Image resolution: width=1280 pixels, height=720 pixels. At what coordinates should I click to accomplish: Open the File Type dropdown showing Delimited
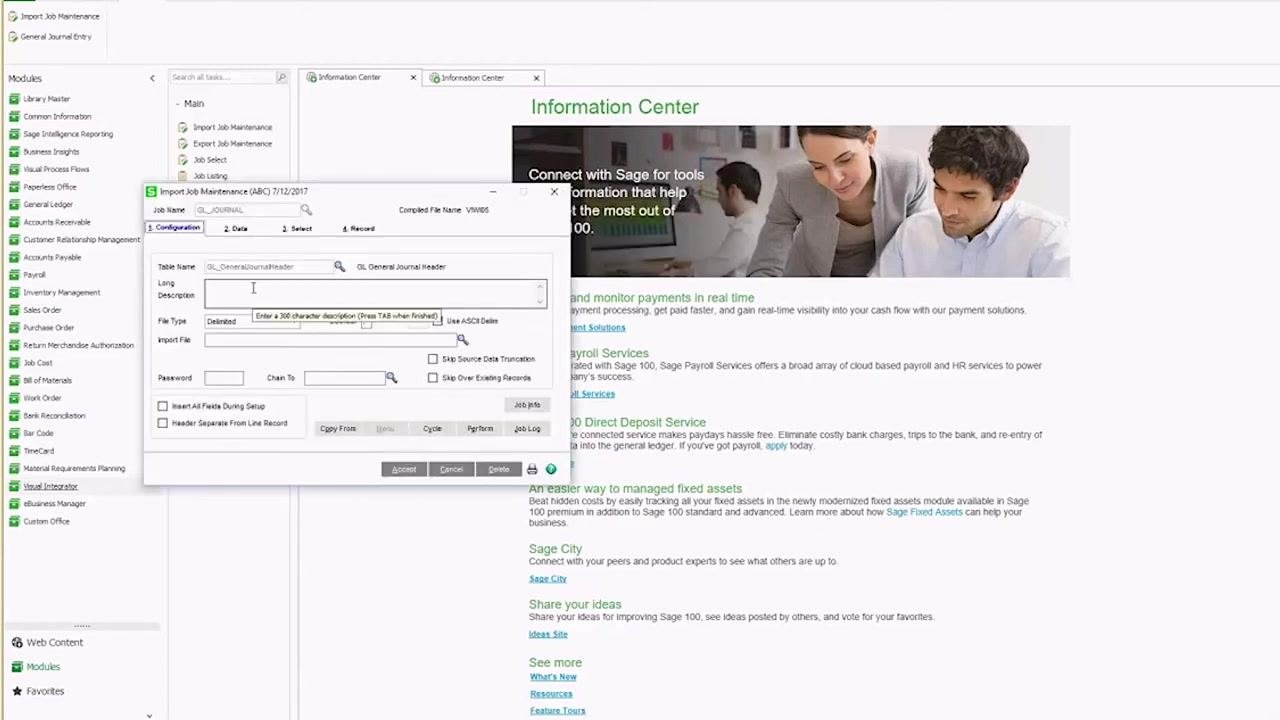point(251,321)
